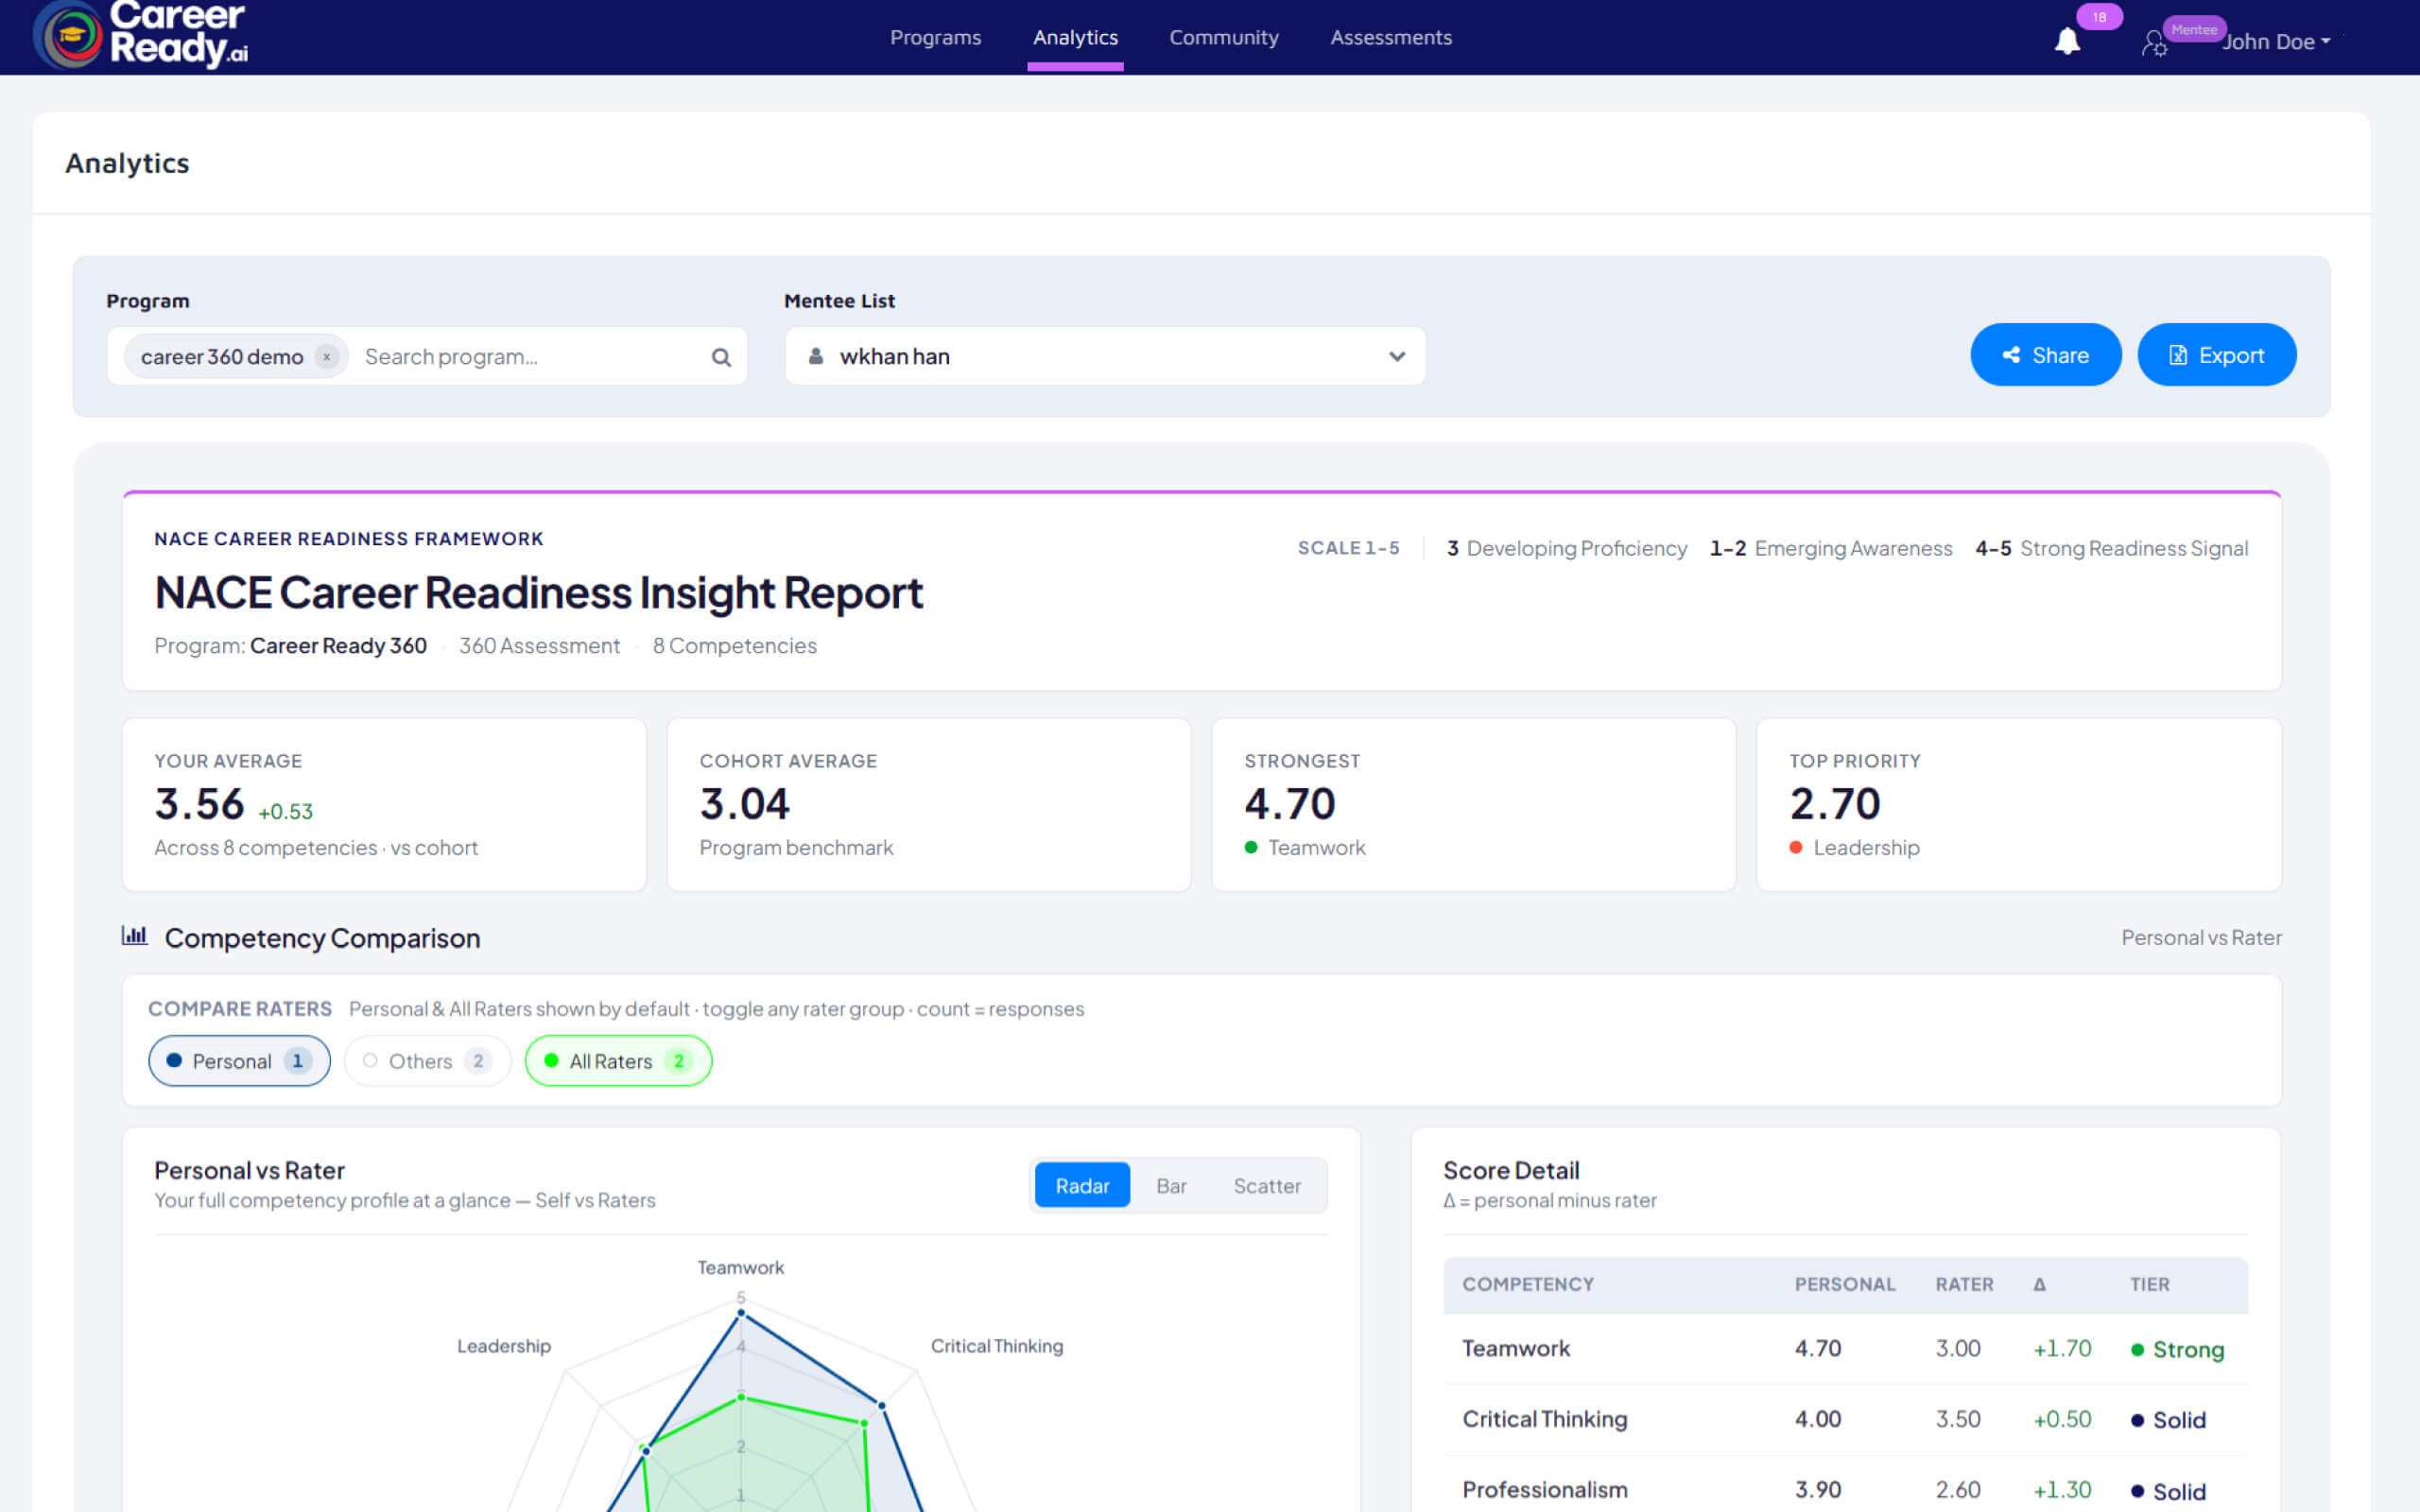Open the notifications bell
Viewport: 2420px width, 1512px height.
pyautogui.click(x=2067, y=41)
